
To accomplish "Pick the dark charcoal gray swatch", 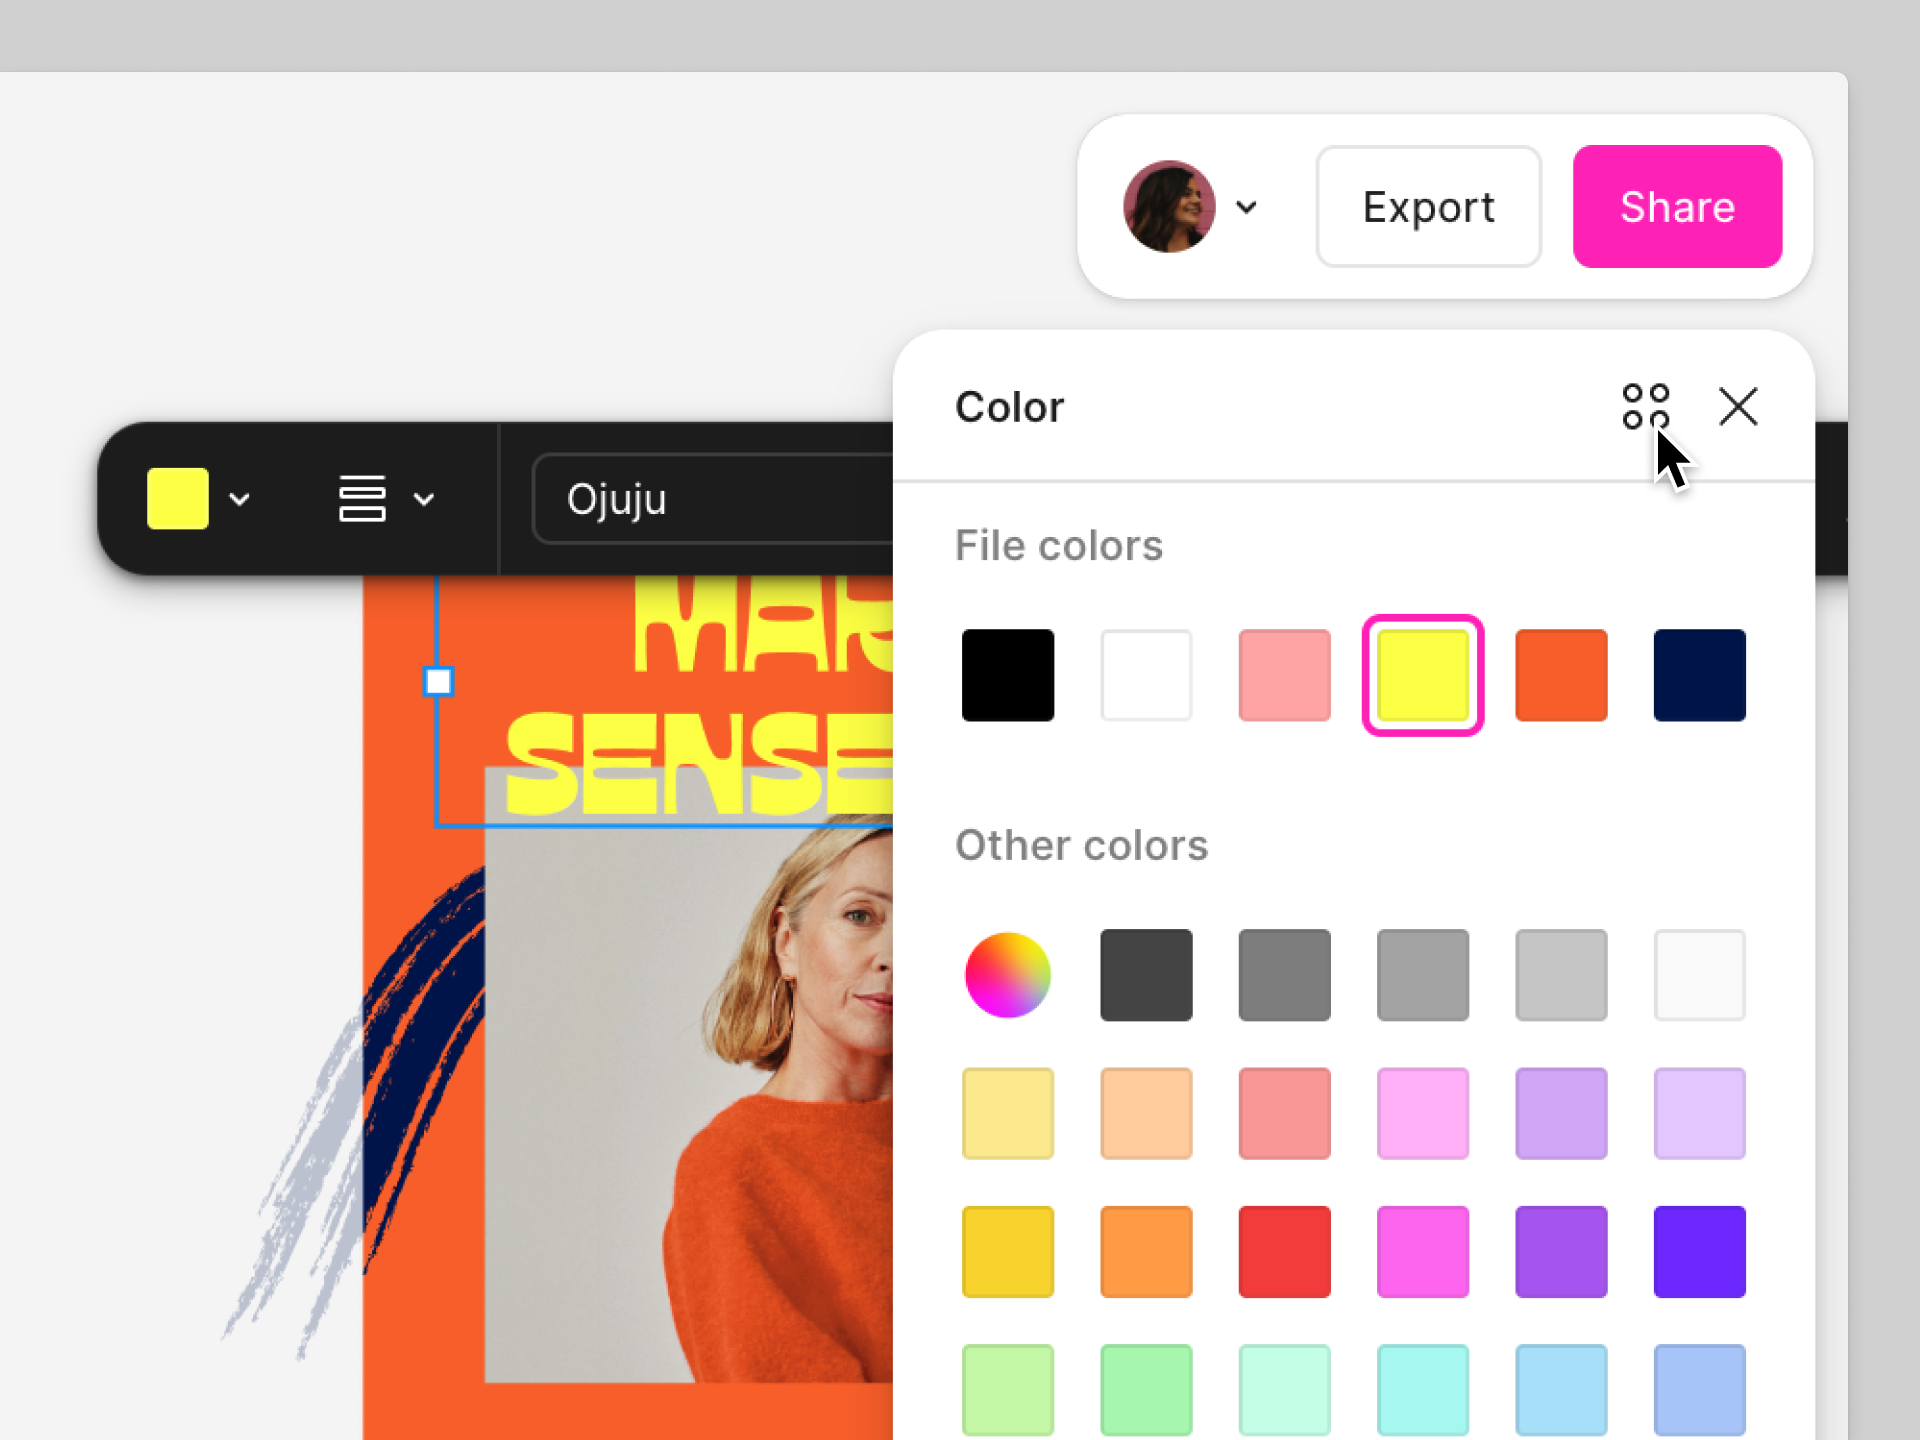I will [1146, 975].
